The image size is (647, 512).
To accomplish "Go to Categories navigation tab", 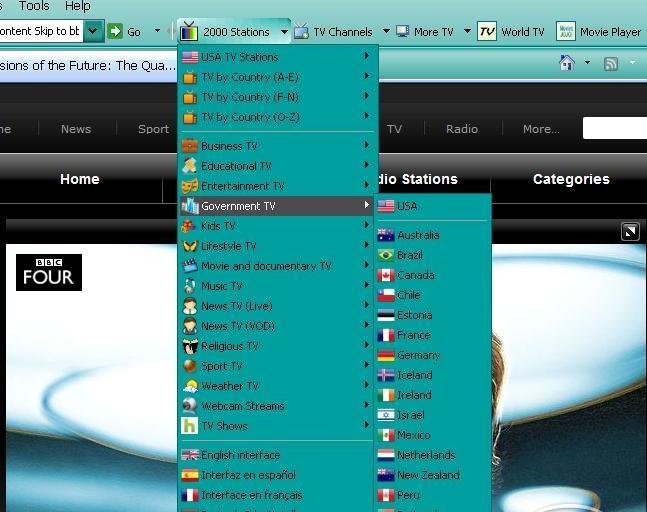I will [x=571, y=179].
